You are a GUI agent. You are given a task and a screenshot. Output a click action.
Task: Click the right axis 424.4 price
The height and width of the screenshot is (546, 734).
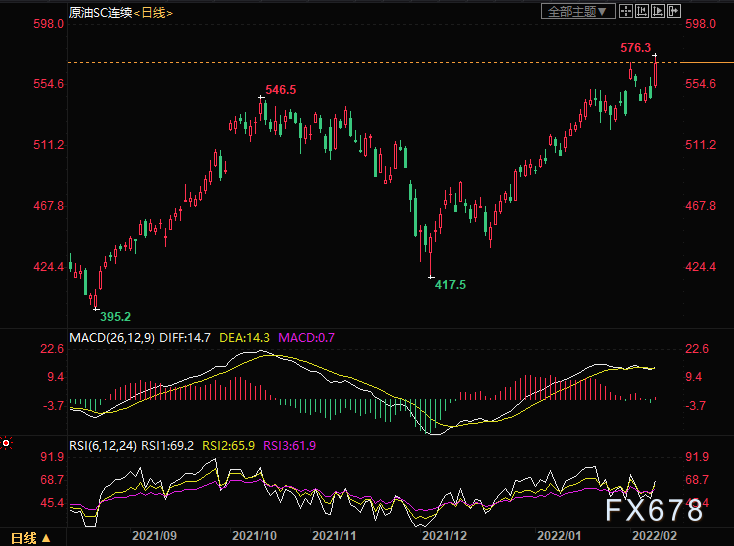coord(700,267)
